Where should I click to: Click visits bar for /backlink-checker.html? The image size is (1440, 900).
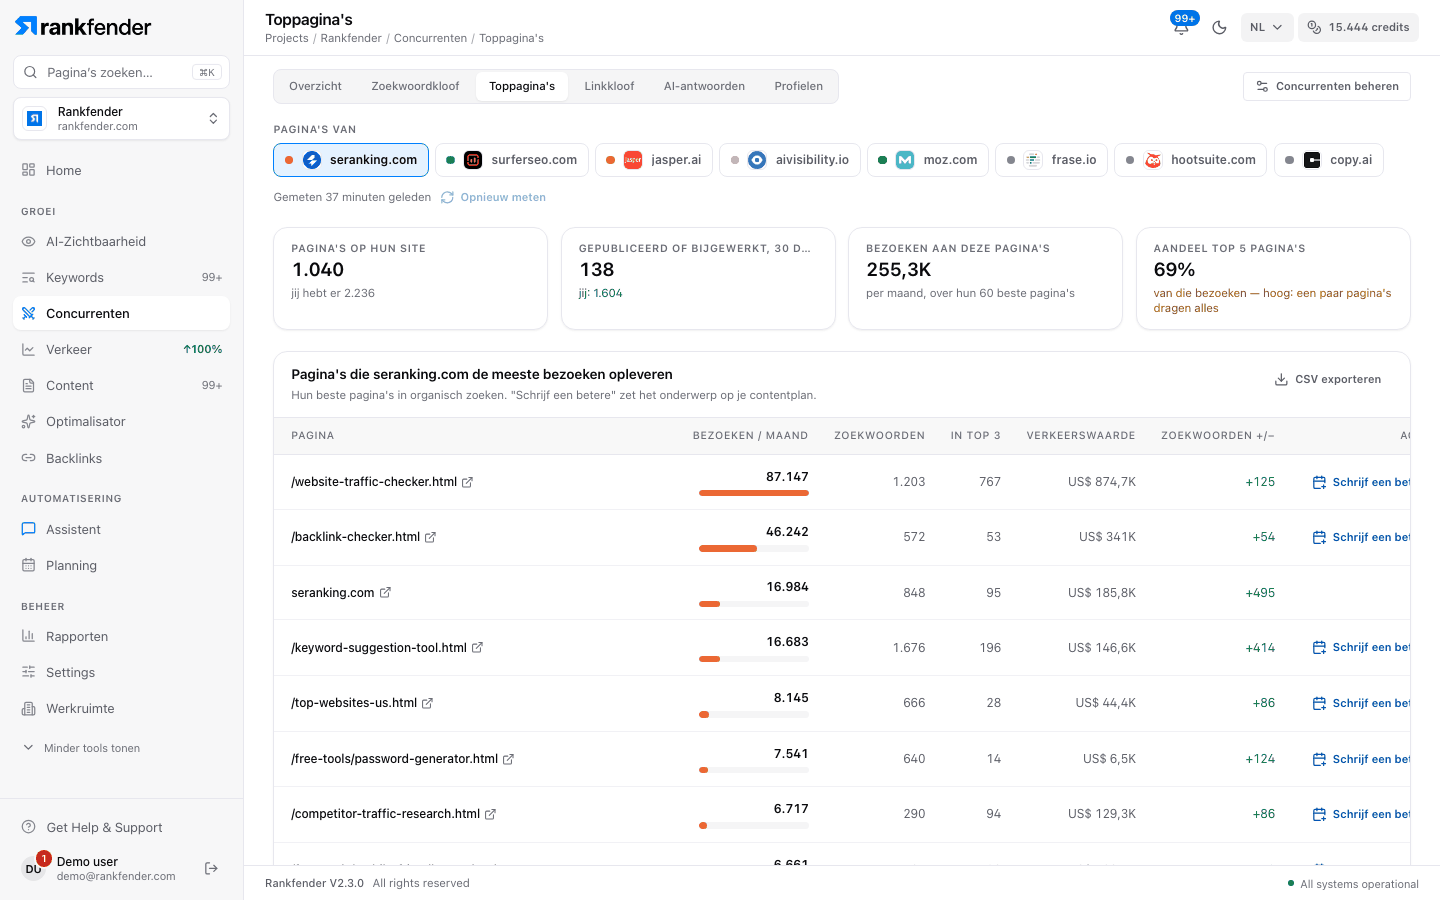click(x=754, y=548)
